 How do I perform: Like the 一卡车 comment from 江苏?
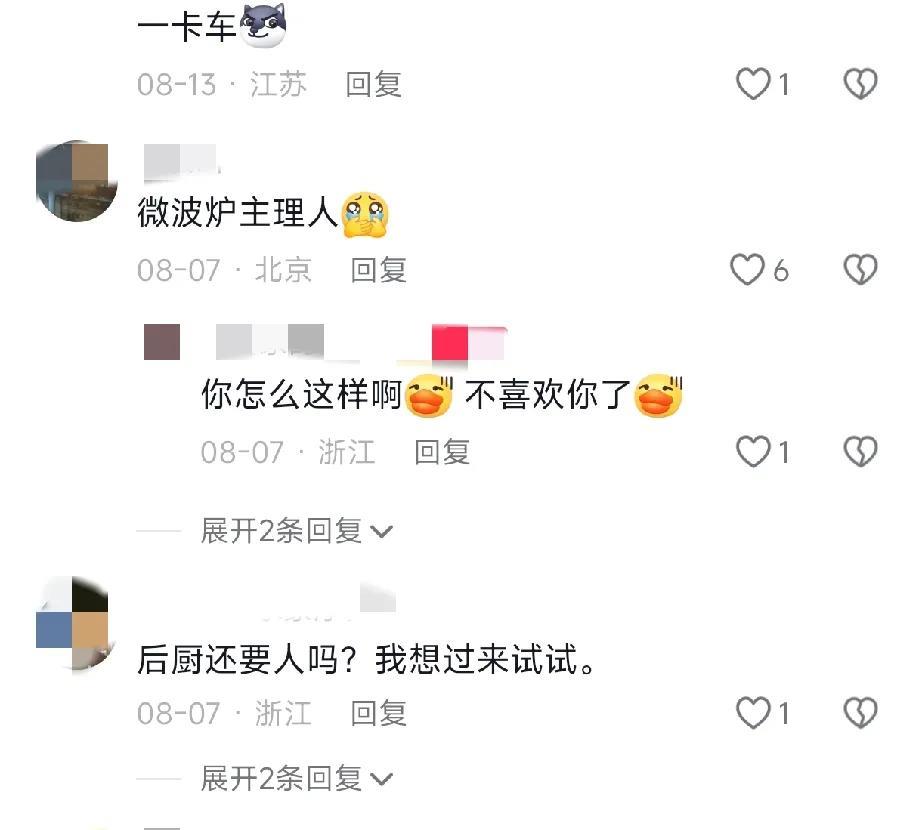tap(753, 83)
